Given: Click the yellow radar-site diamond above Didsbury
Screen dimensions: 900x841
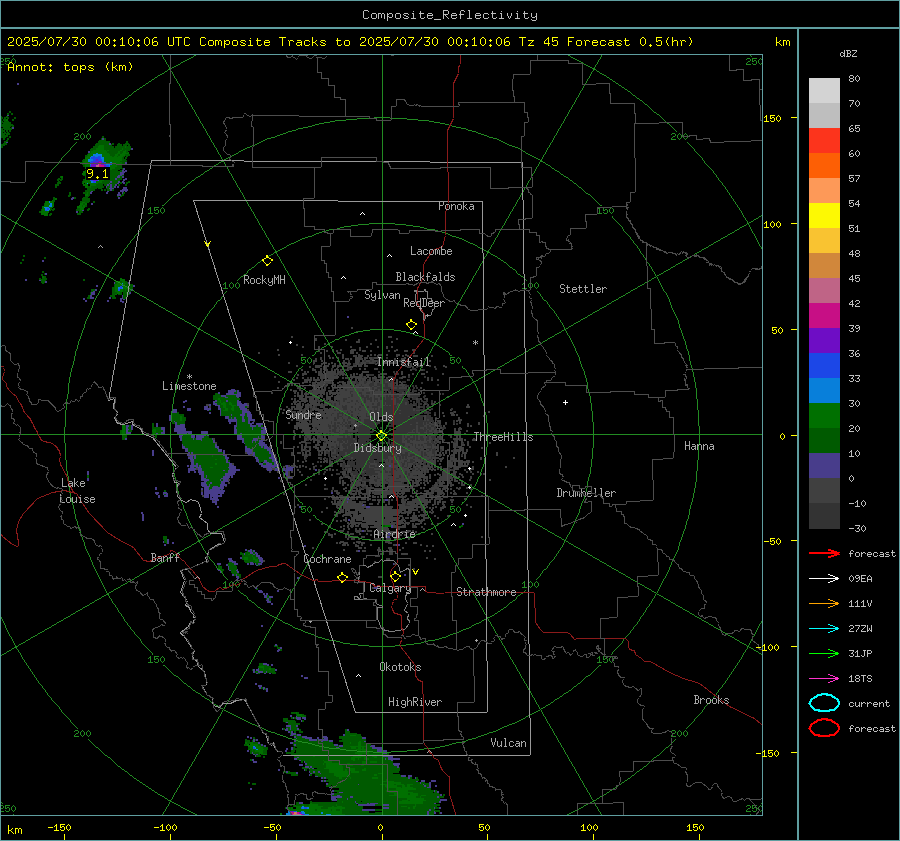Looking at the screenshot, I should [381, 436].
